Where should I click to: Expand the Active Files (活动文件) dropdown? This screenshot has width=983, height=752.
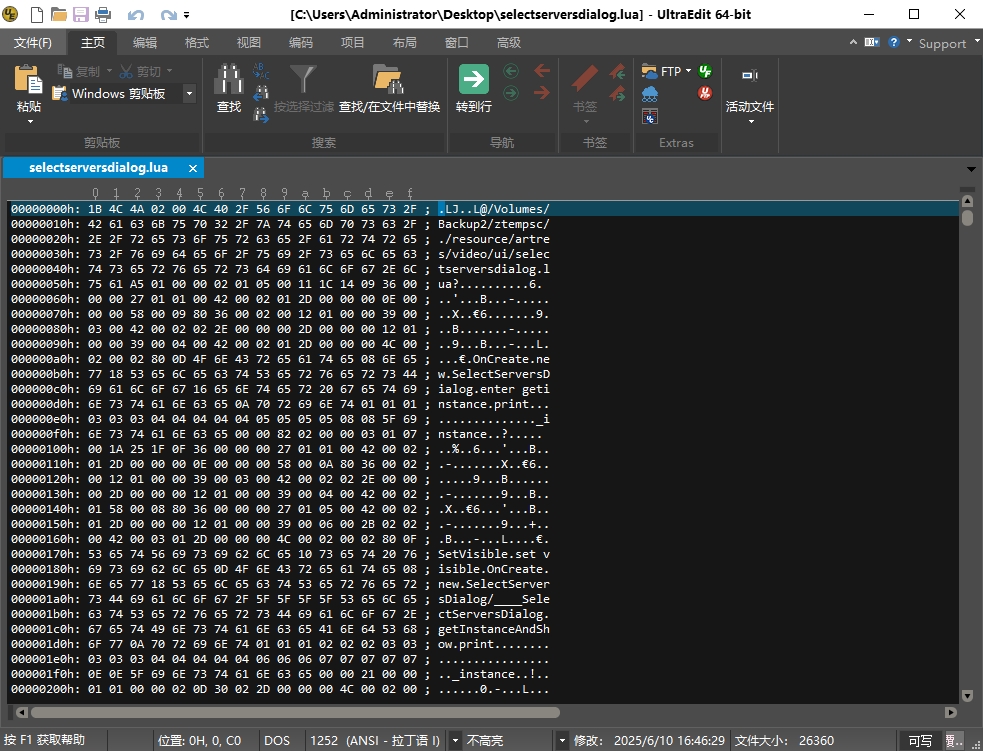[750, 121]
